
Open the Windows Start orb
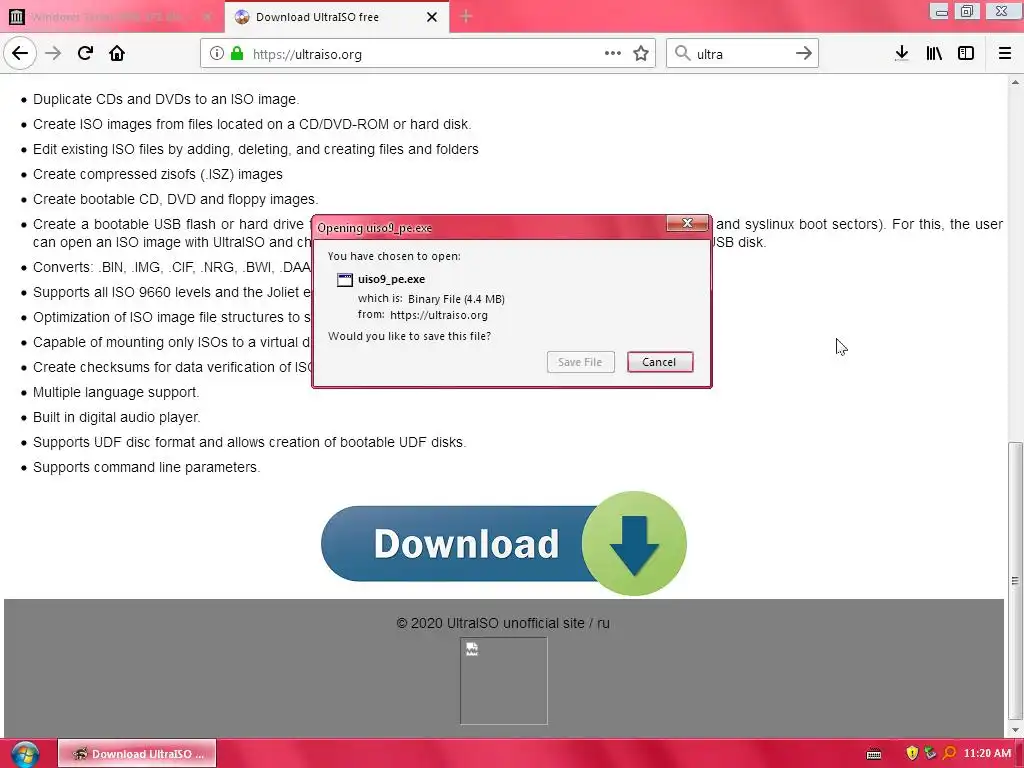(x=25, y=754)
